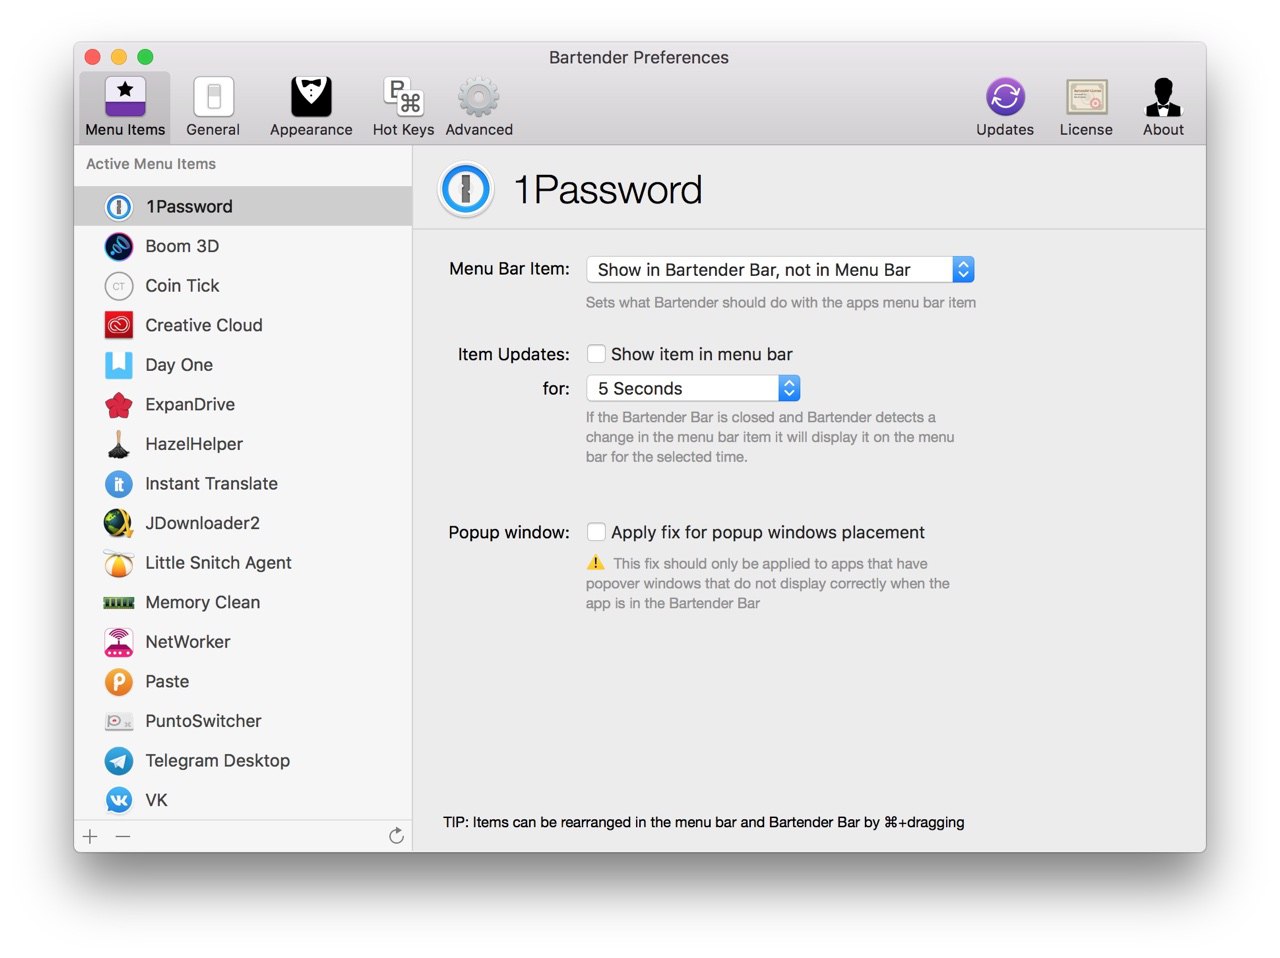This screenshot has height=958, width=1280.
Task: Select the 1Password icon in the list
Action: pyautogui.click(x=119, y=207)
